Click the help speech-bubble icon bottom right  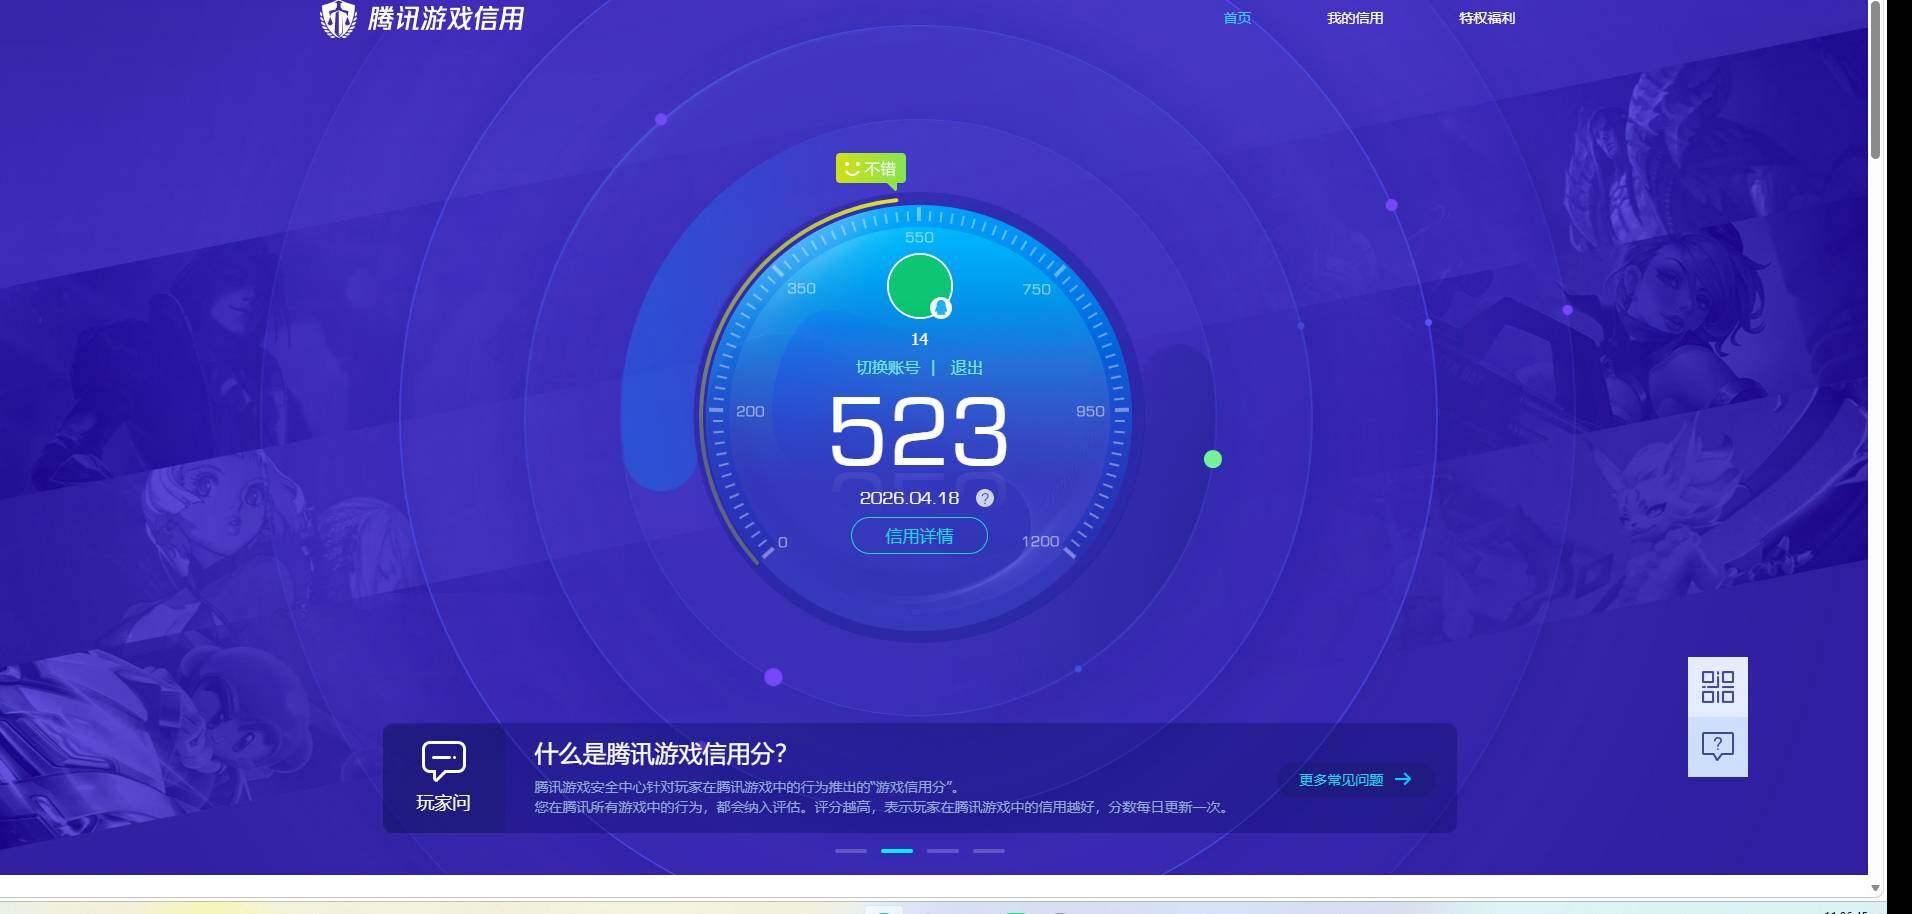pyautogui.click(x=1716, y=743)
